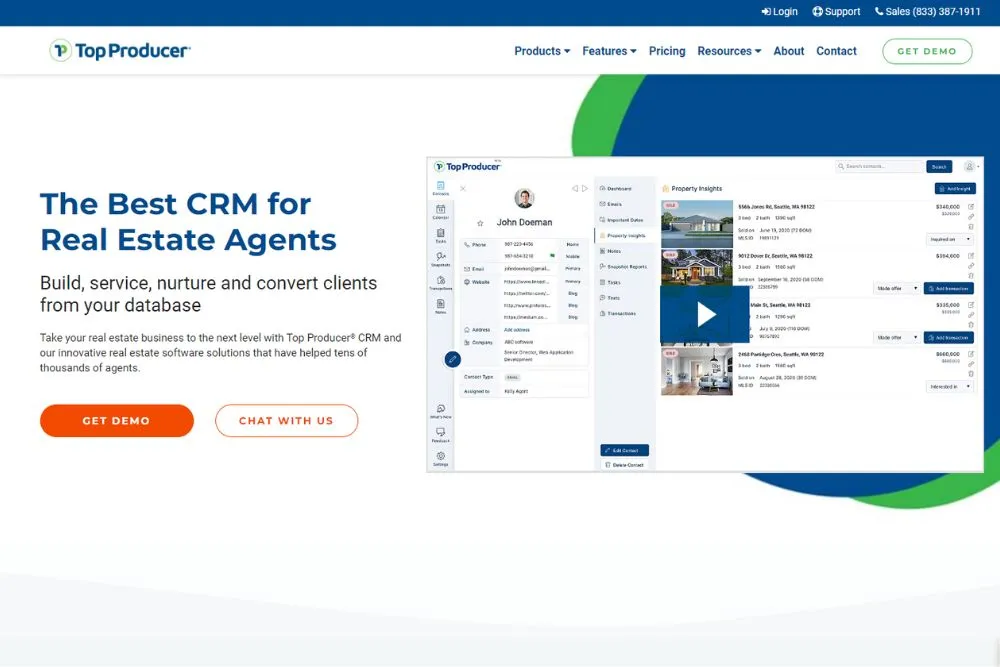Play the product demo video
The height and width of the screenshot is (667, 1000).
tap(706, 313)
